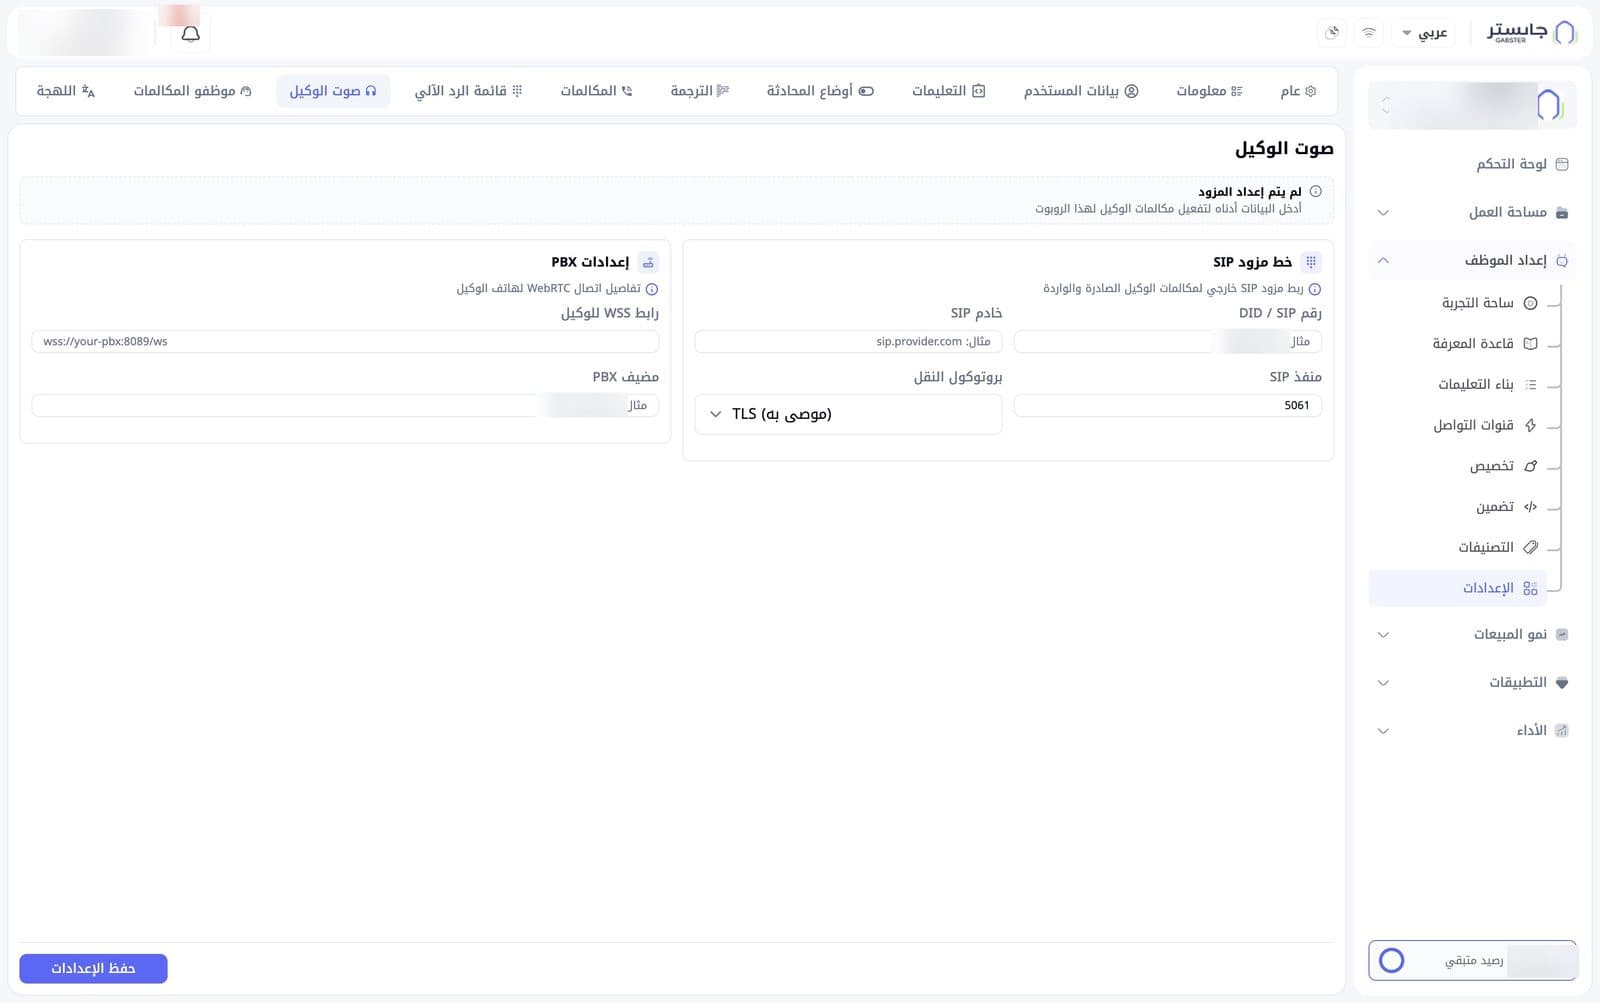
Task: Focus رابط WSS للوكيل input field
Action: pyautogui.click(x=345, y=342)
